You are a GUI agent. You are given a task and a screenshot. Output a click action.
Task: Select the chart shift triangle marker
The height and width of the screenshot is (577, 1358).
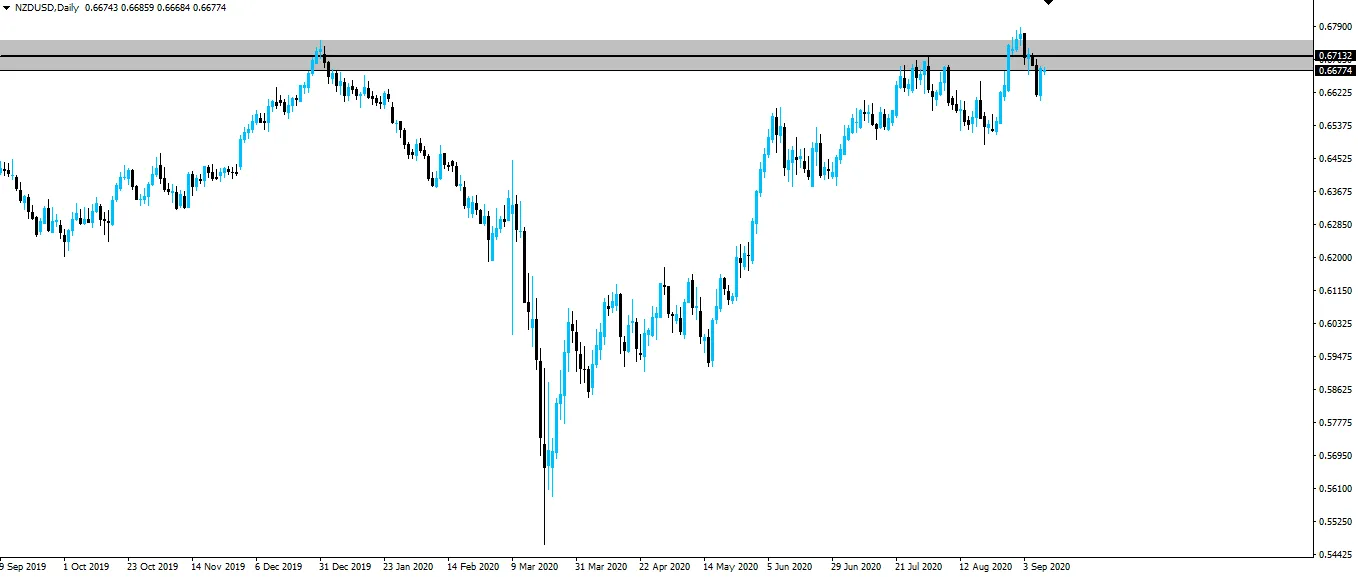pyautogui.click(x=1048, y=3)
